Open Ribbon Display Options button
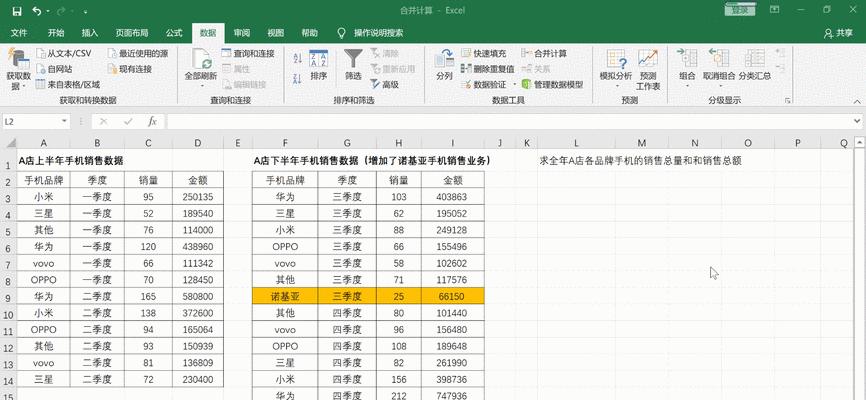 click(775, 10)
